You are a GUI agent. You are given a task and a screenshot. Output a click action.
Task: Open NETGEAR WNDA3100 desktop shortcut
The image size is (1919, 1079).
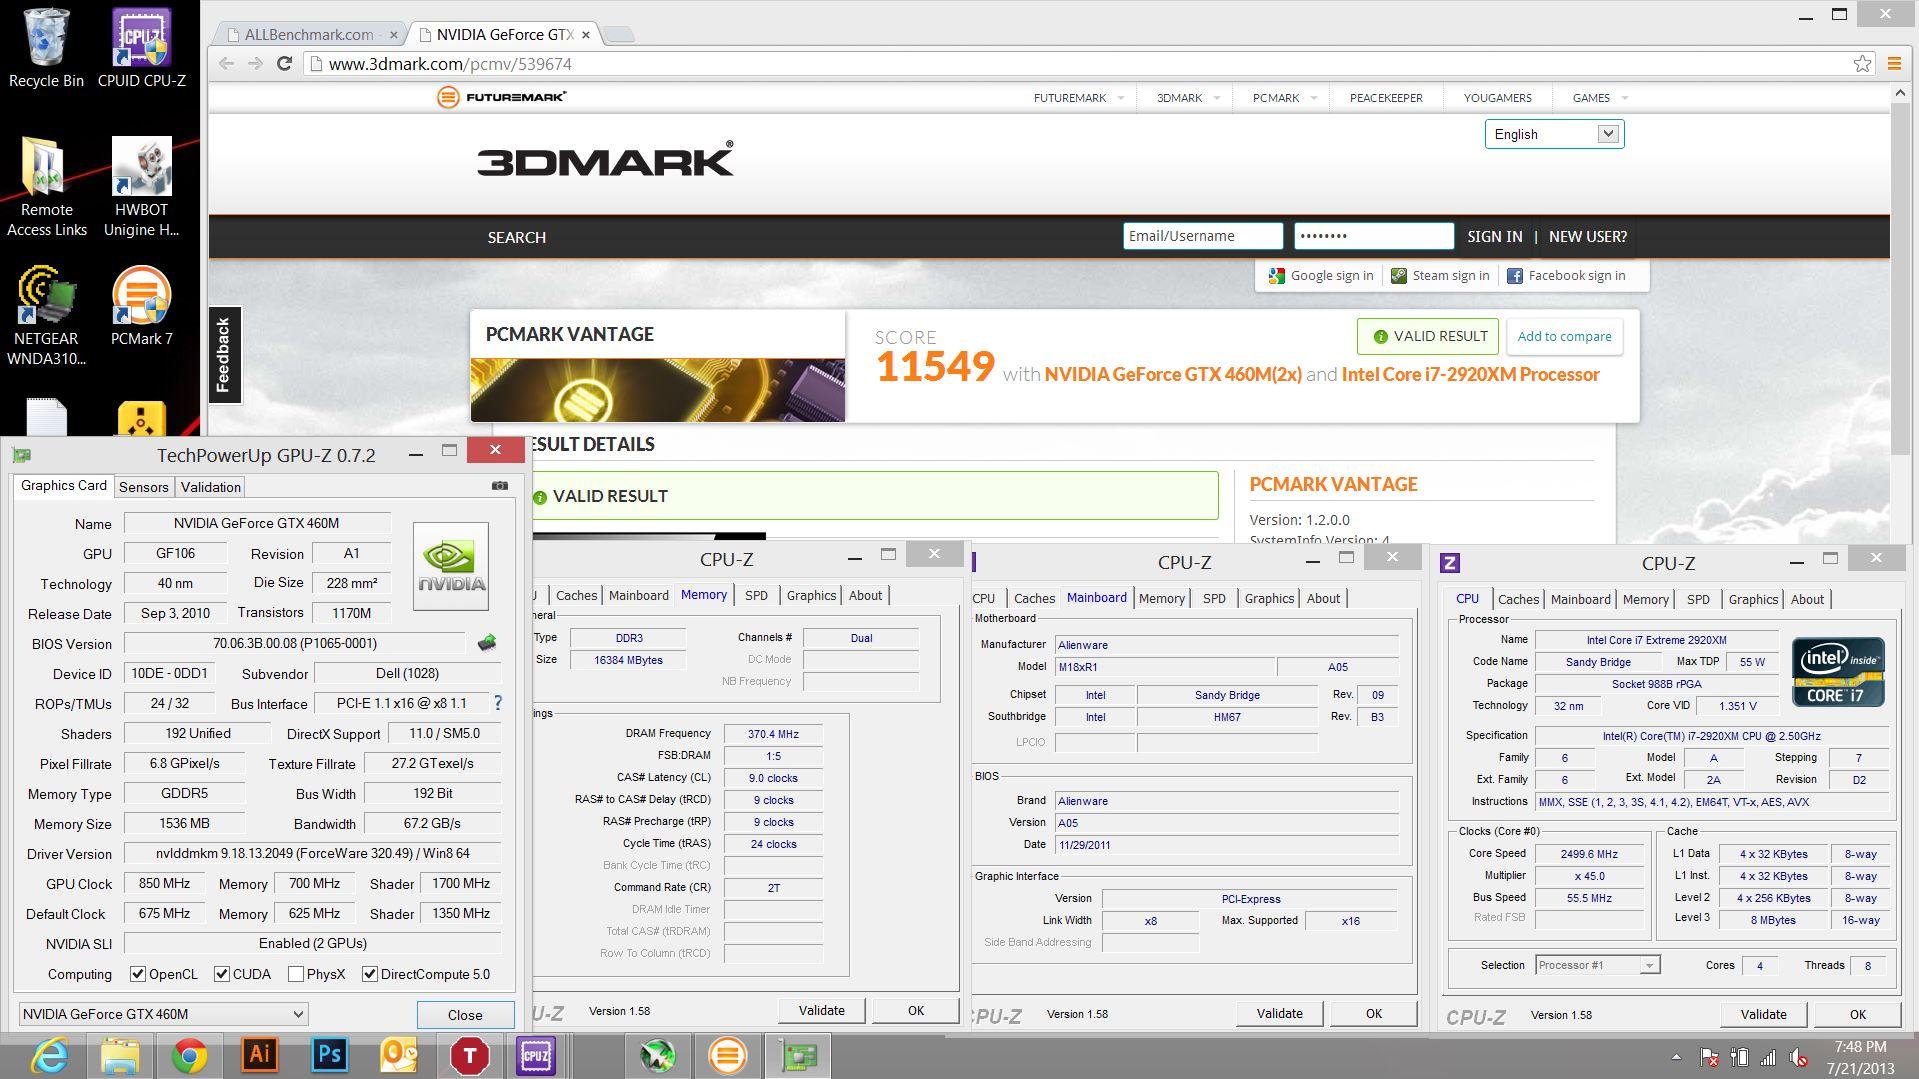(46, 315)
